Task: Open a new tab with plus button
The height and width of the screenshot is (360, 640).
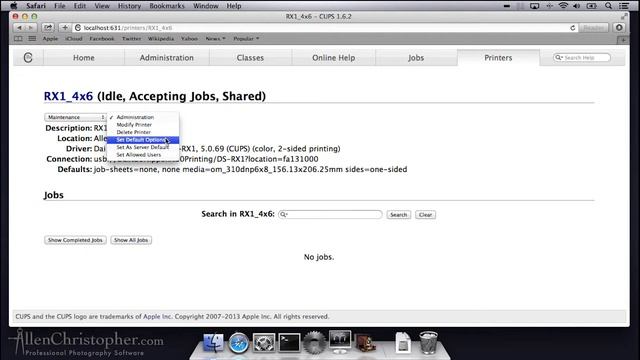Action: pyautogui.click(x=623, y=40)
